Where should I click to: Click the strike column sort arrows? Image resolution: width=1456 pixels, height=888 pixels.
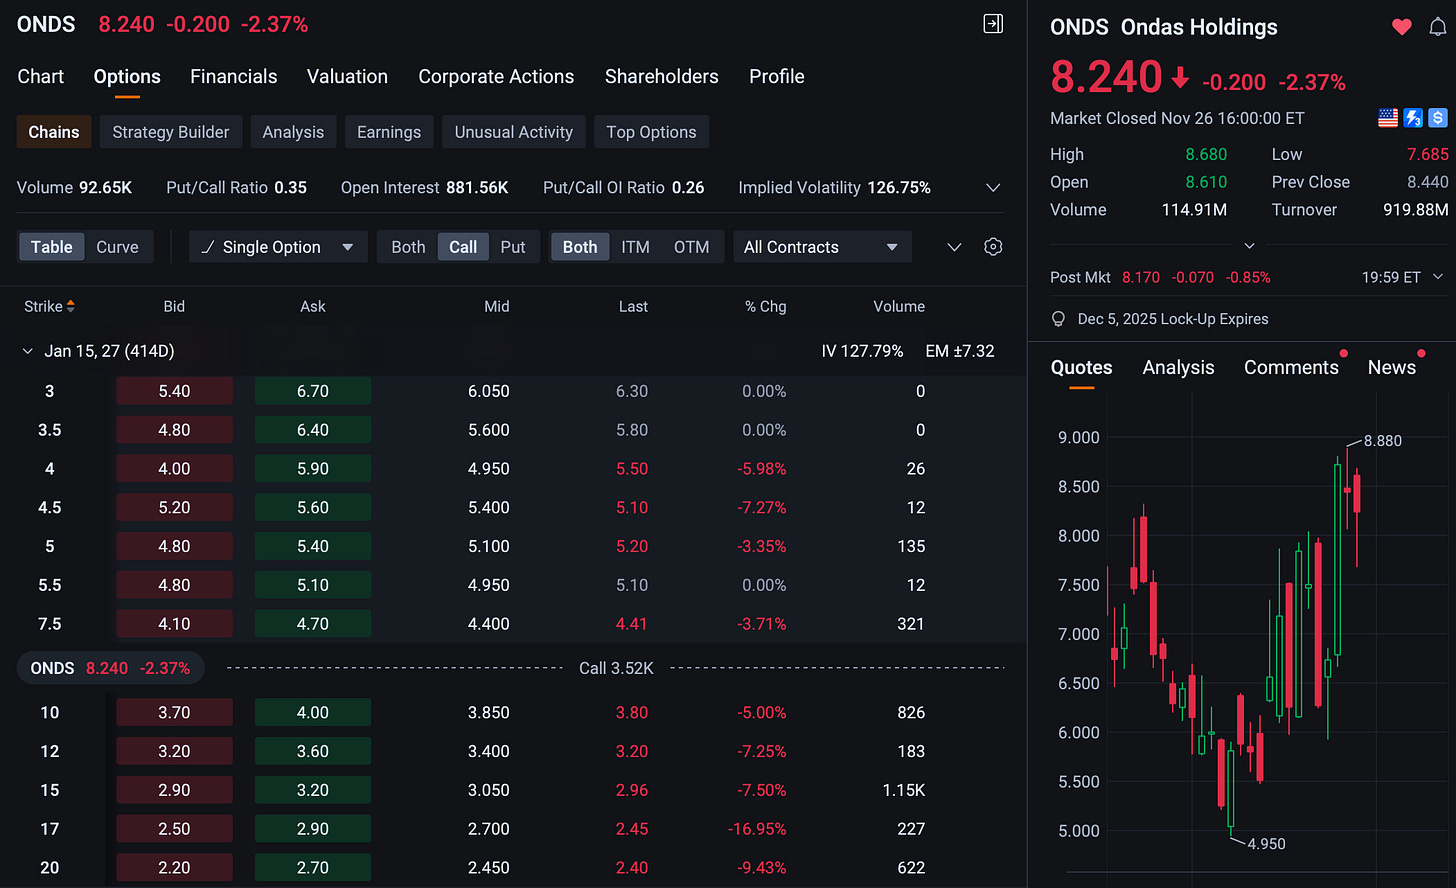point(71,307)
